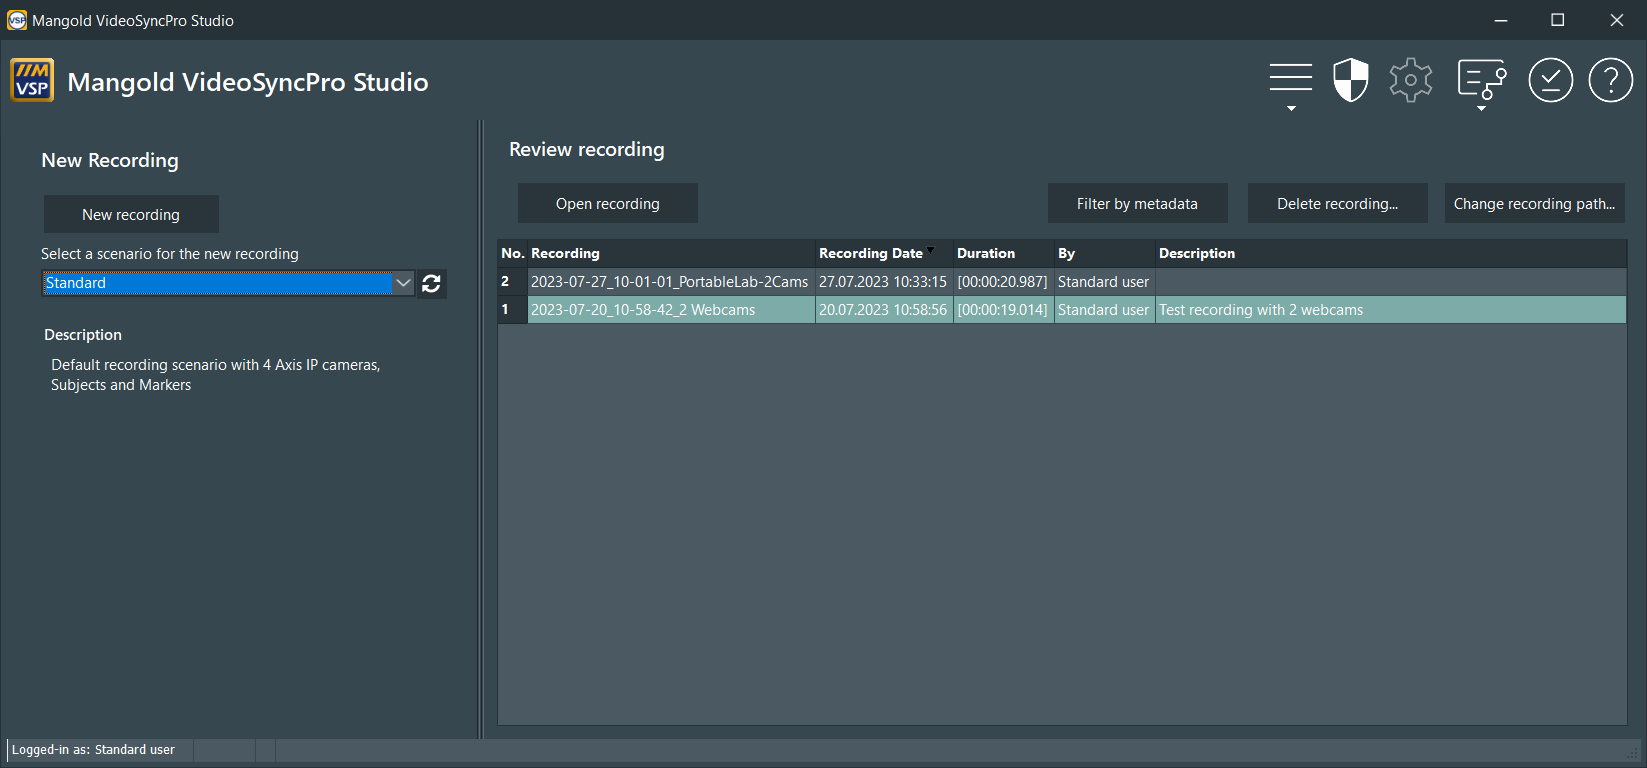
Task: Click the scenario description text
Action: pos(216,375)
